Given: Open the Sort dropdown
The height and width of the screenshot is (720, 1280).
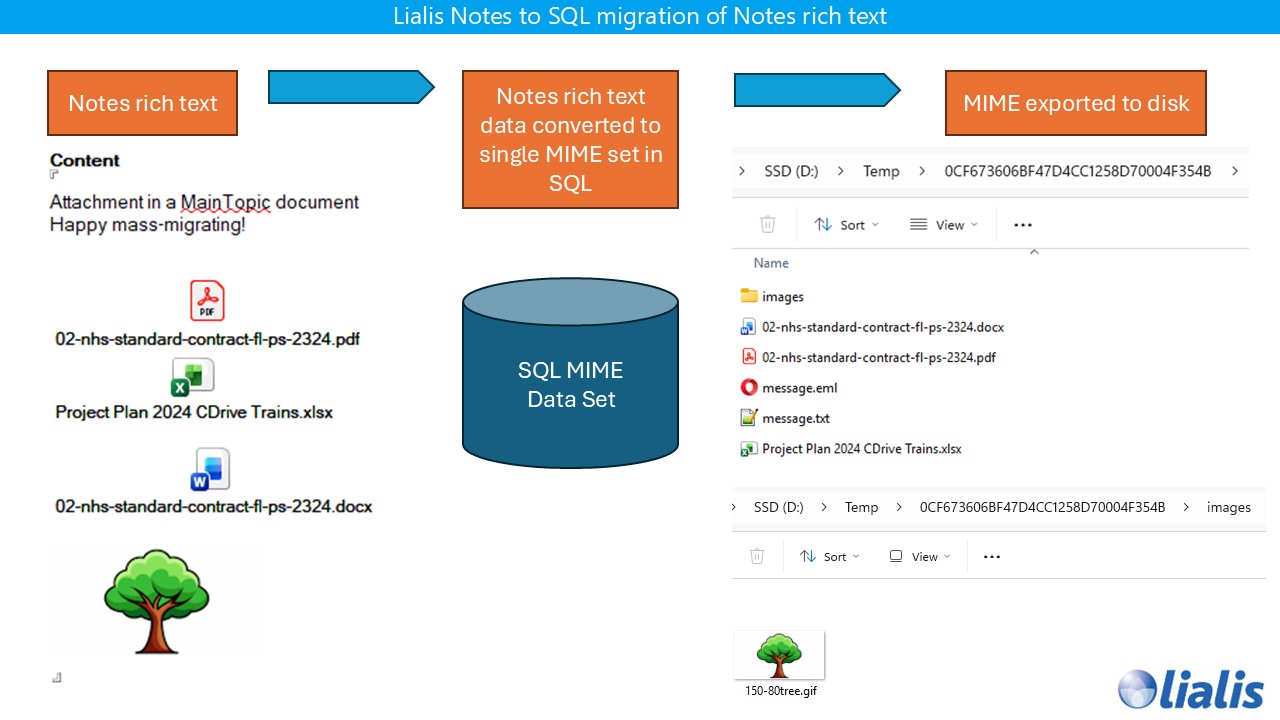Looking at the screenshot, I should tap(846, 224).
